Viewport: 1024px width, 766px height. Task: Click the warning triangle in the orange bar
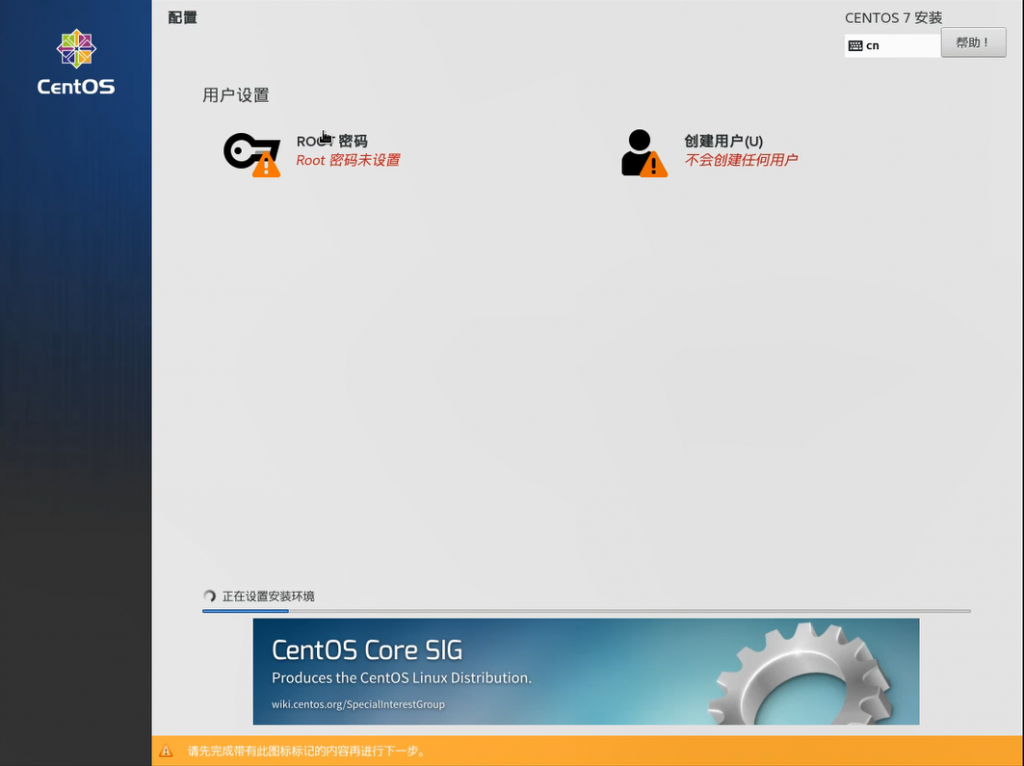[166, 751]
